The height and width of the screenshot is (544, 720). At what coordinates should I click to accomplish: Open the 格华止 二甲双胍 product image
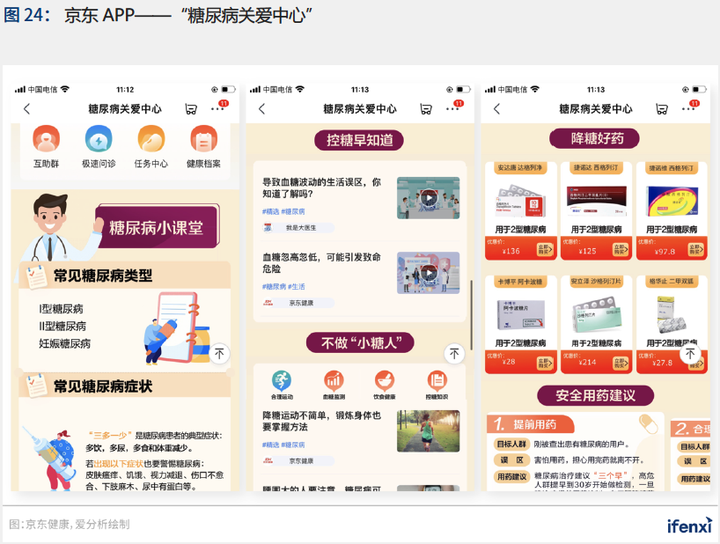[x=672, y=314]
